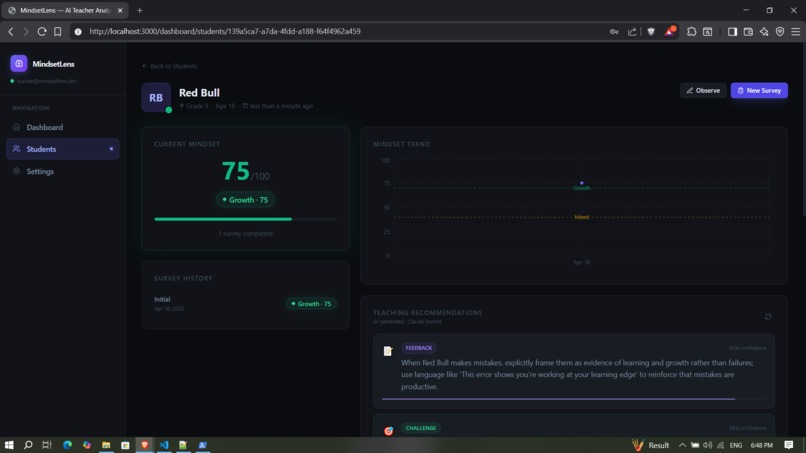Click the data point in Mindset Trend chart

click(581, 183)
